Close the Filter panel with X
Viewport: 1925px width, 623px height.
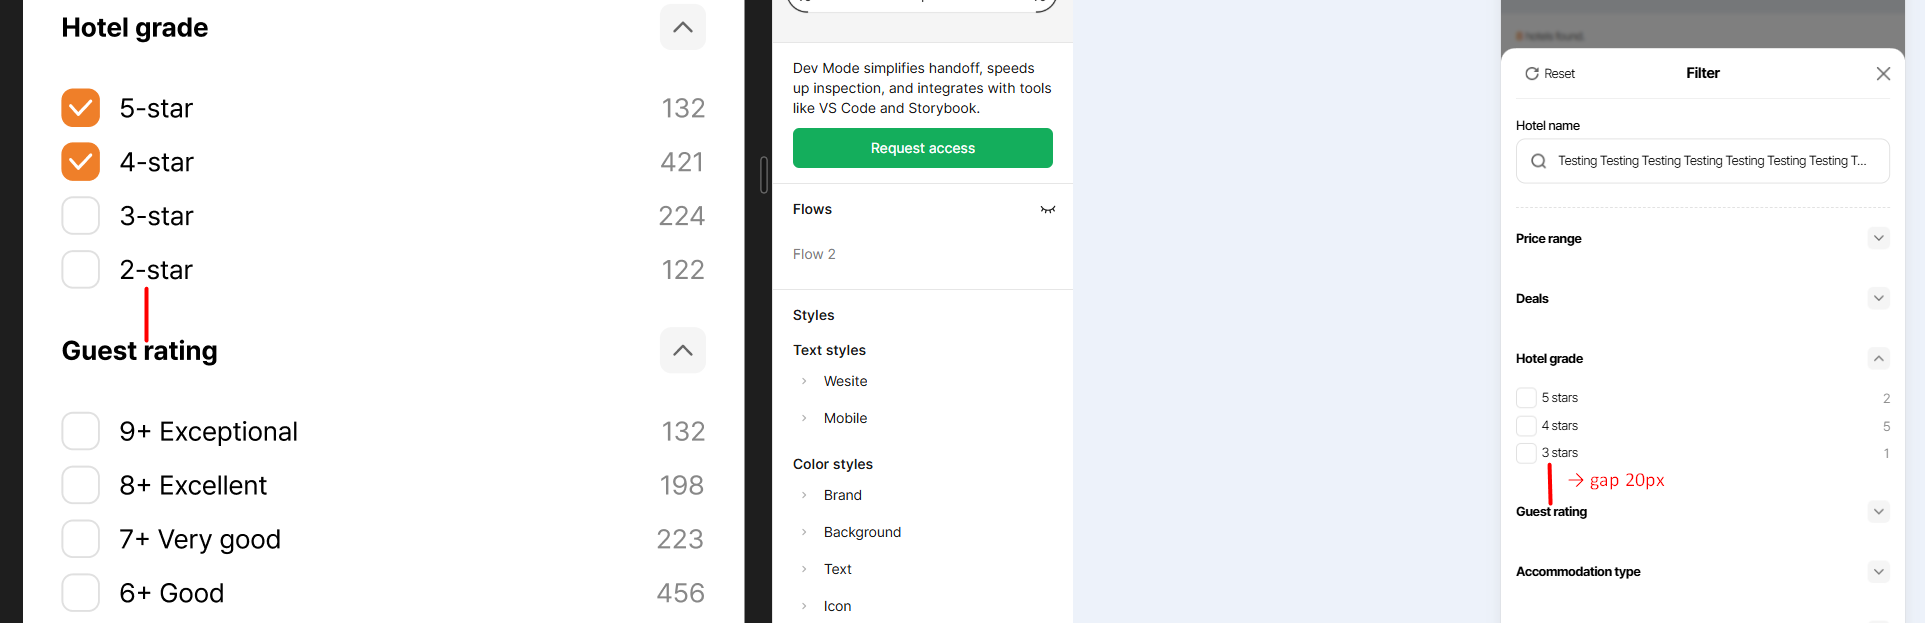1883,74
